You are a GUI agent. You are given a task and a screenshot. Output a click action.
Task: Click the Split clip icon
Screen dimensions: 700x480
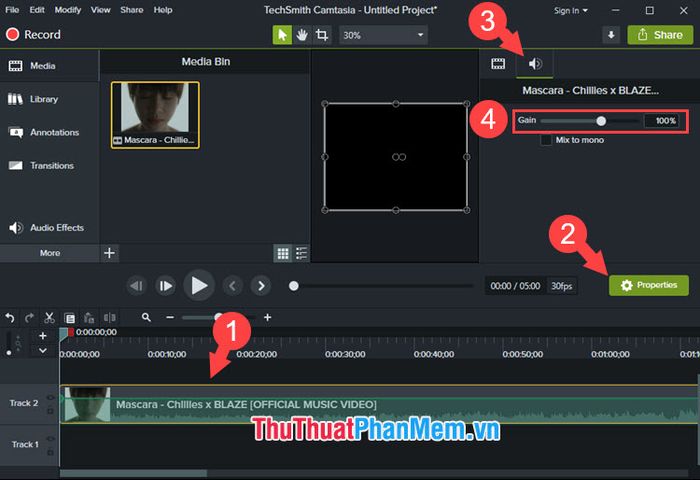(x=109, y=317)
